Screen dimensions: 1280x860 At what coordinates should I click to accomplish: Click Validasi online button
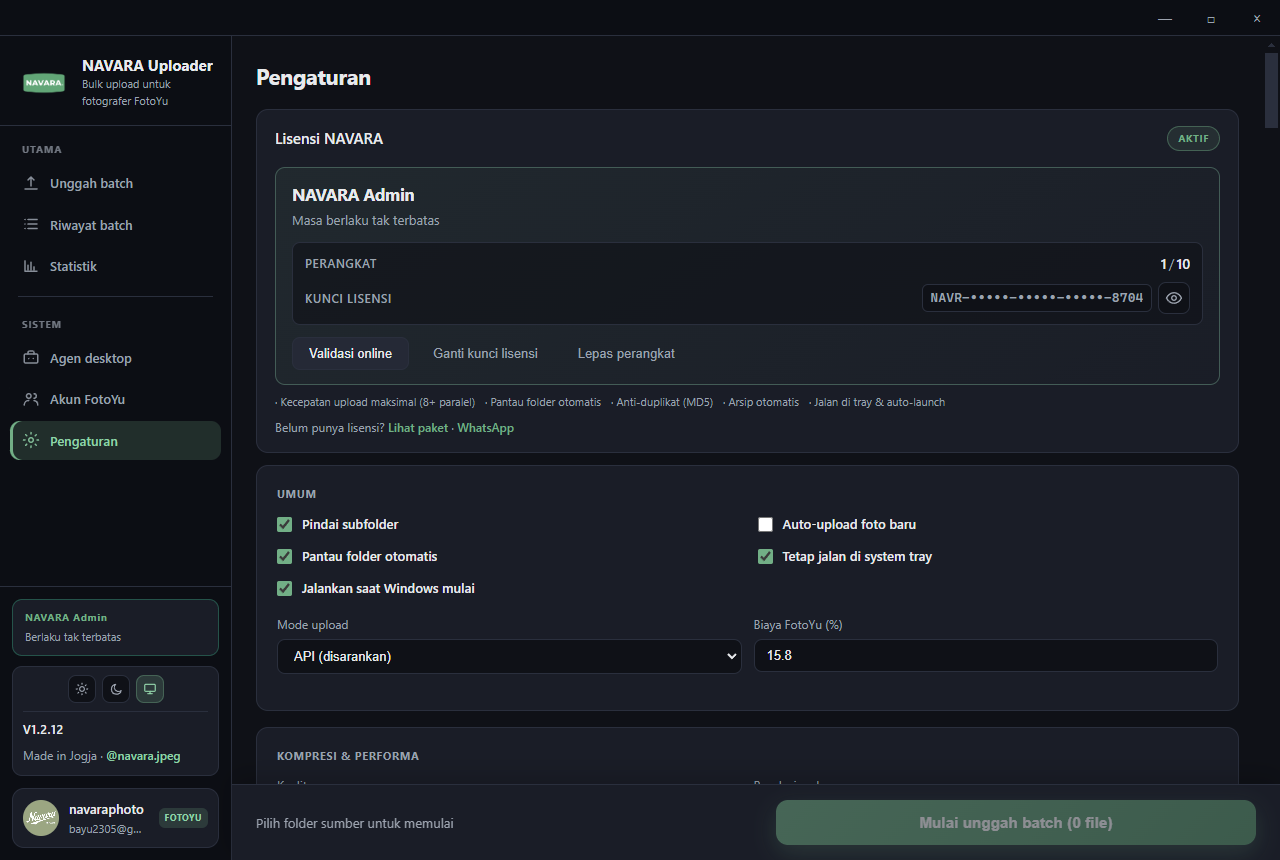350,353
